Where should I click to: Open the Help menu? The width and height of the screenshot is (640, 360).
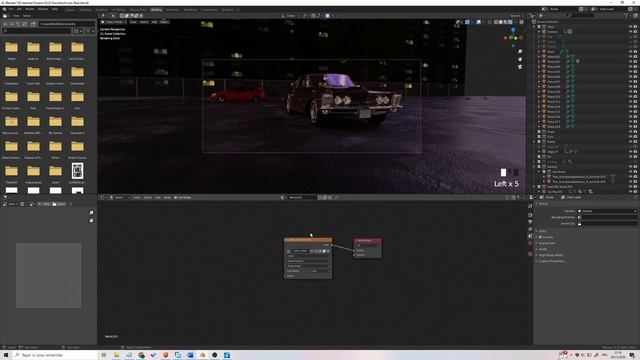[x=55, y=9]
